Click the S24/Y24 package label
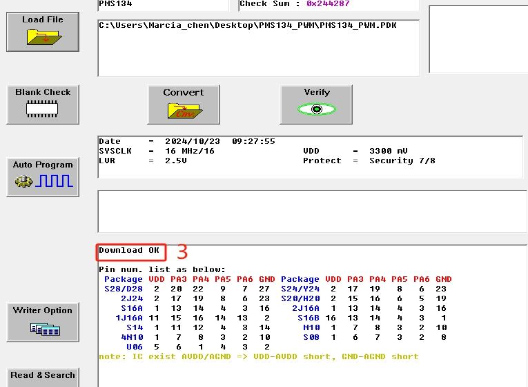Screen dimensions: 528x387 click(x=300, y=289)
